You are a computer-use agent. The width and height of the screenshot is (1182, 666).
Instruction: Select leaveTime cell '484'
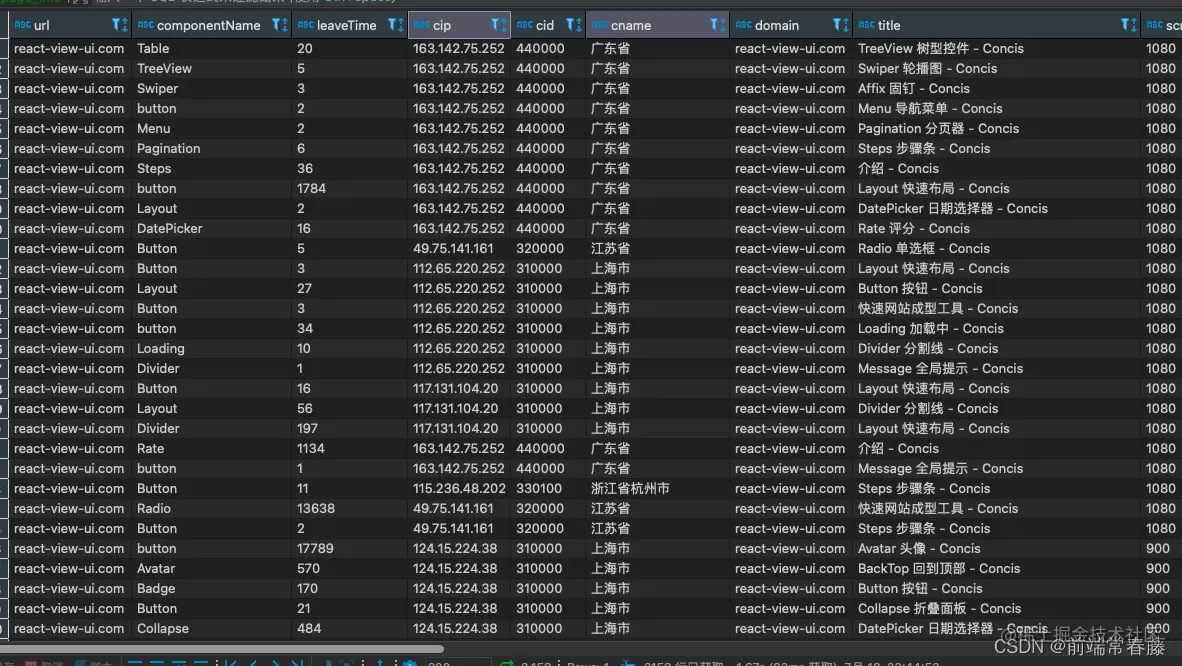tap(350, 628)
